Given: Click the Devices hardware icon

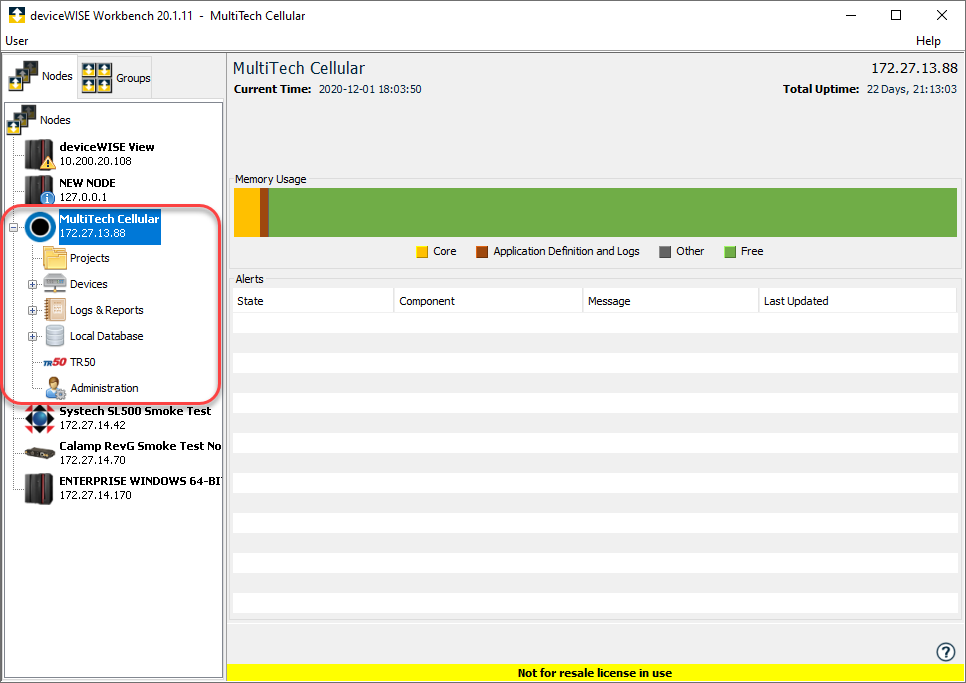Looking at the screenshot, I should tap(55, 284).
